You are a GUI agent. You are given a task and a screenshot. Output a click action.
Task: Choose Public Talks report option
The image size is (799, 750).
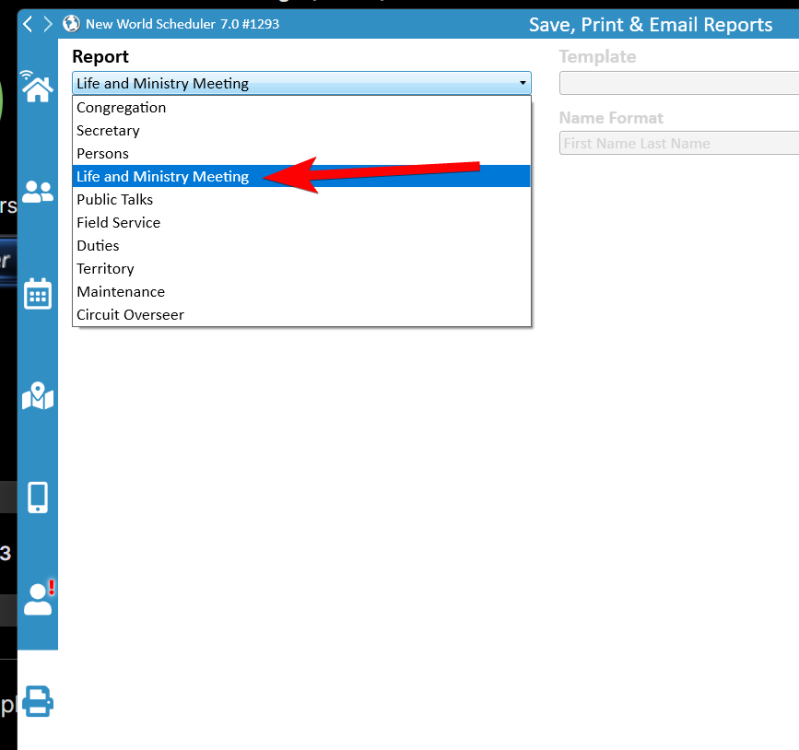click(115, 200)
